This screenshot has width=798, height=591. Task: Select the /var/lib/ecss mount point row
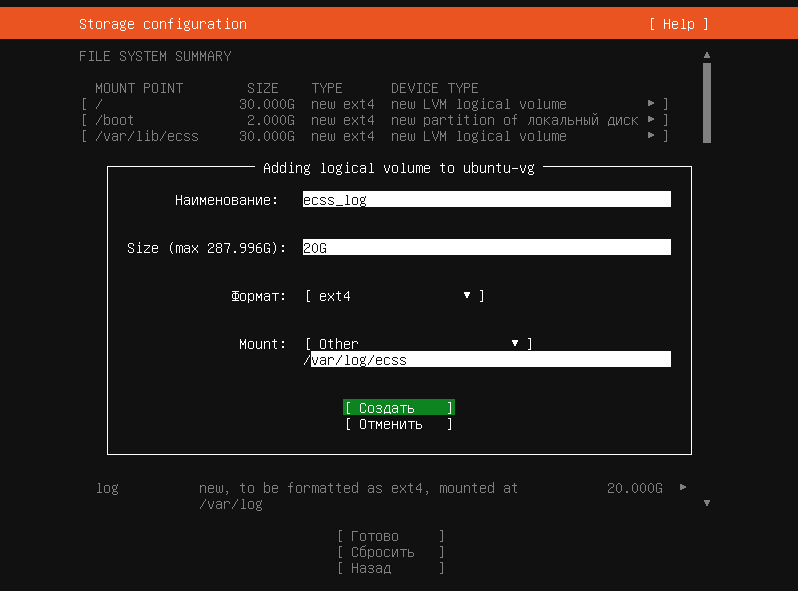375,136
